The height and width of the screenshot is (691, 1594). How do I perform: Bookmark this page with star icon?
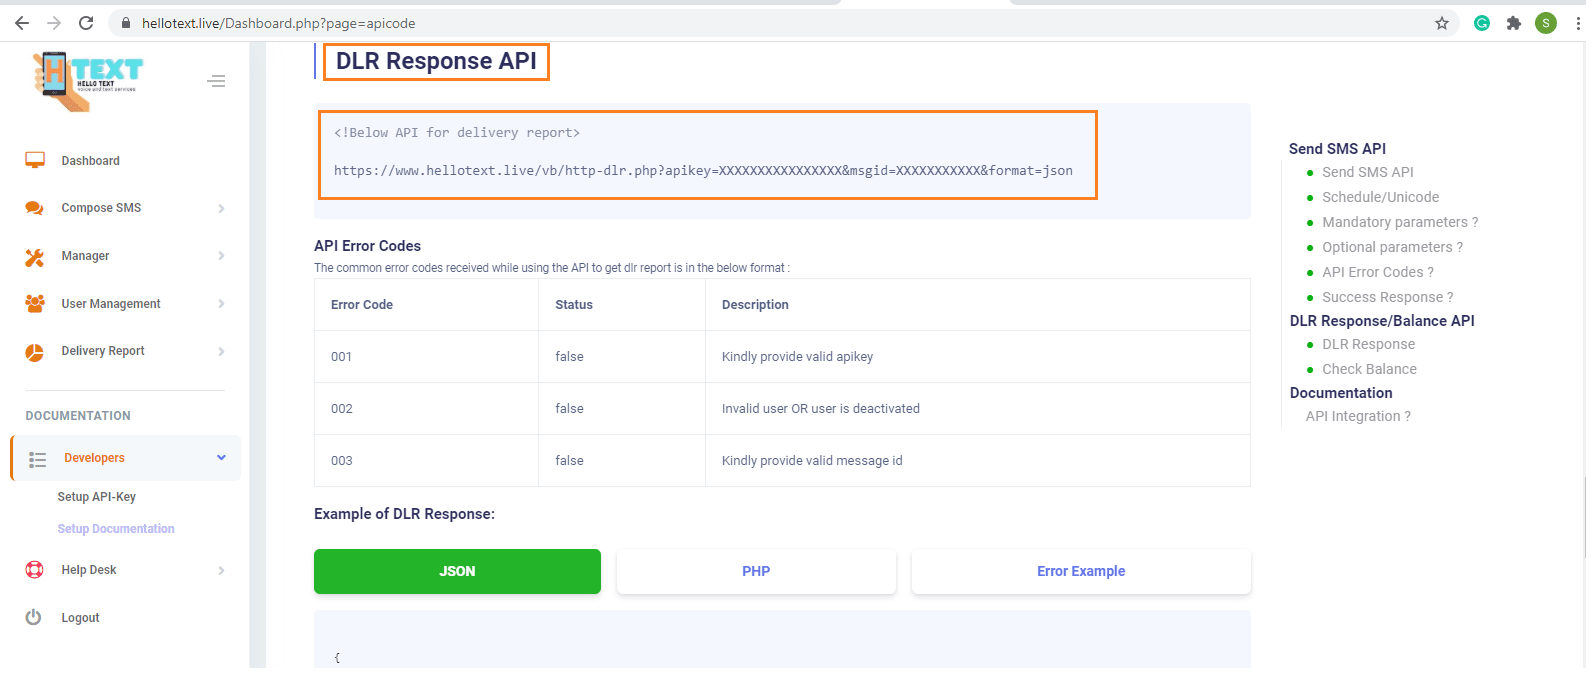1441,23
